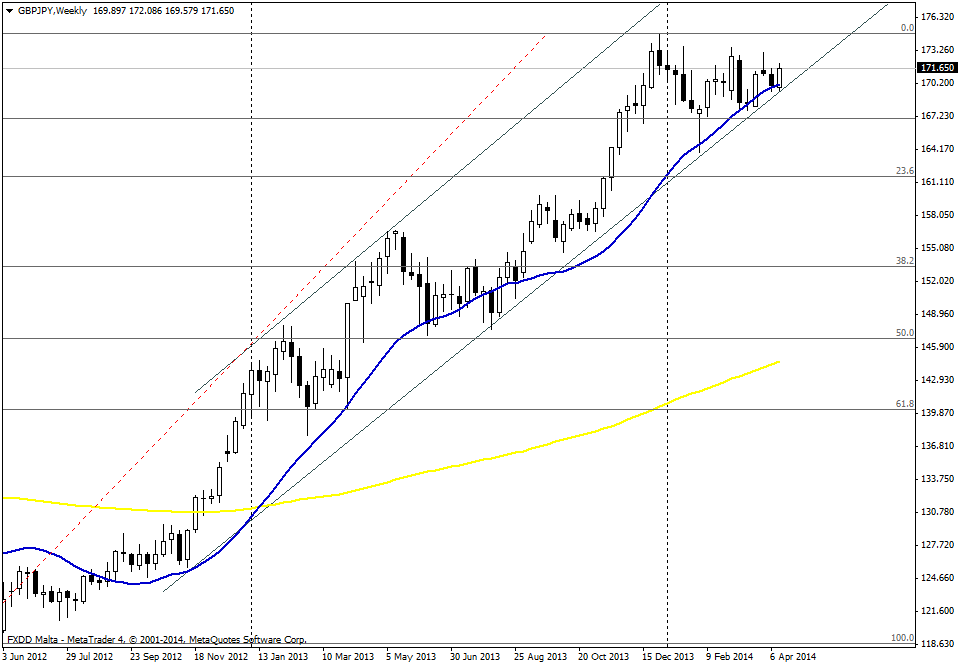Screen dimensions: 958x665
Task: Click the 3 Jun 2012 date label
Action: pos(24,657)
